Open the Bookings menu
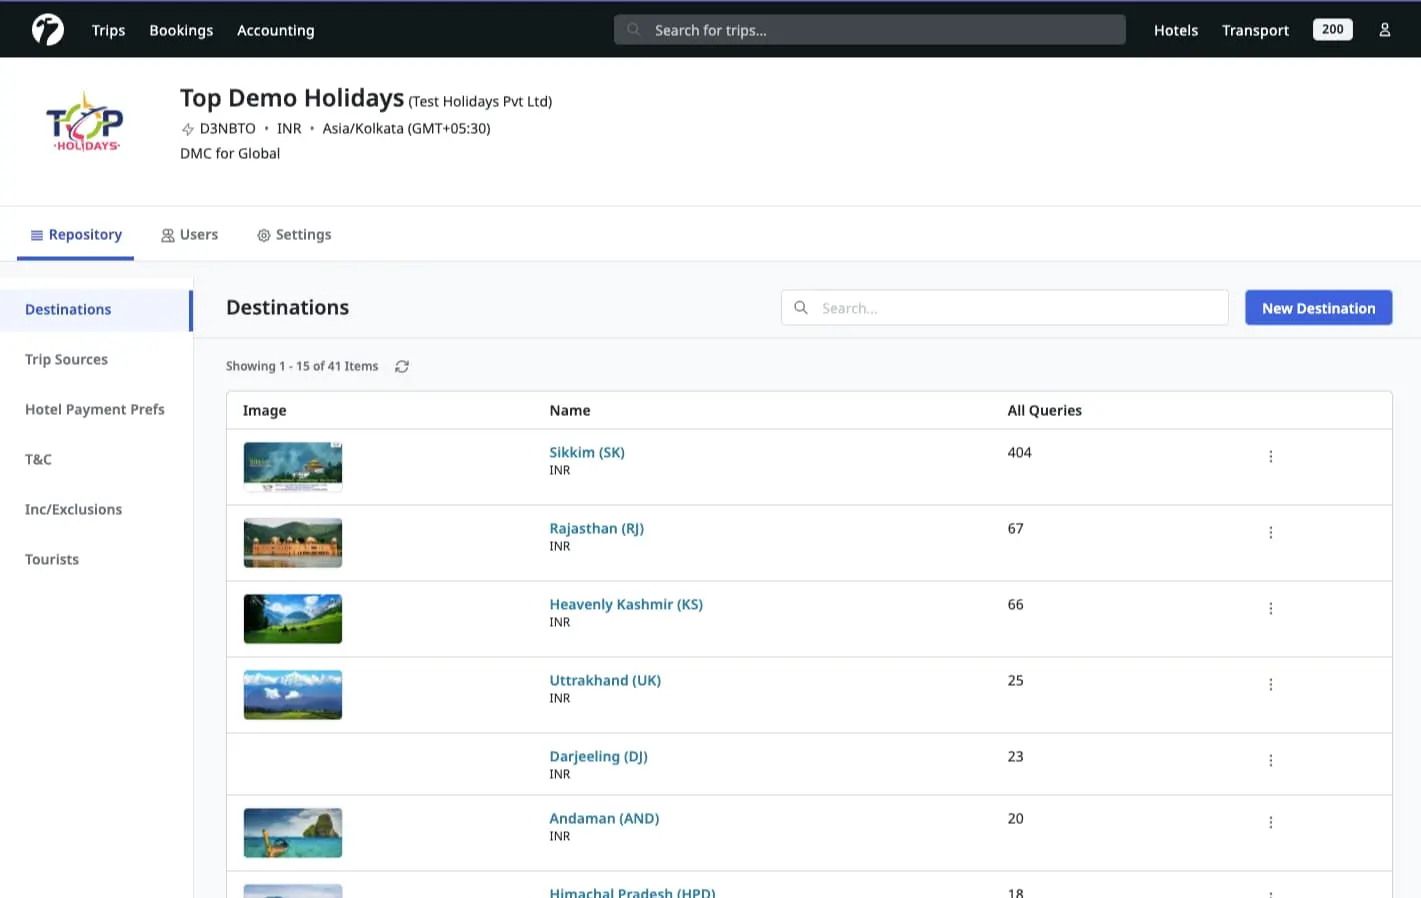Viewport: 1421px width, 898px height. (x=181, y=30)
